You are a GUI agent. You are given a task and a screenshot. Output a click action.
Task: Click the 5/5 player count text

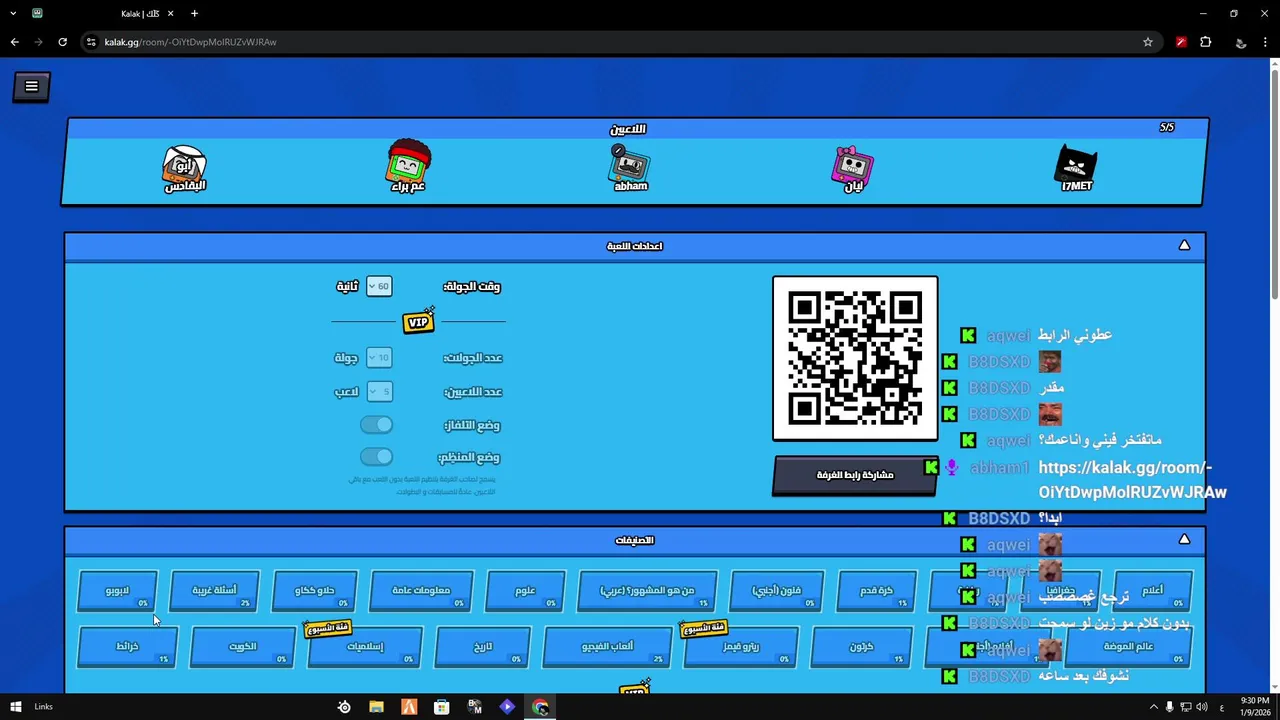click(1167, 128)
